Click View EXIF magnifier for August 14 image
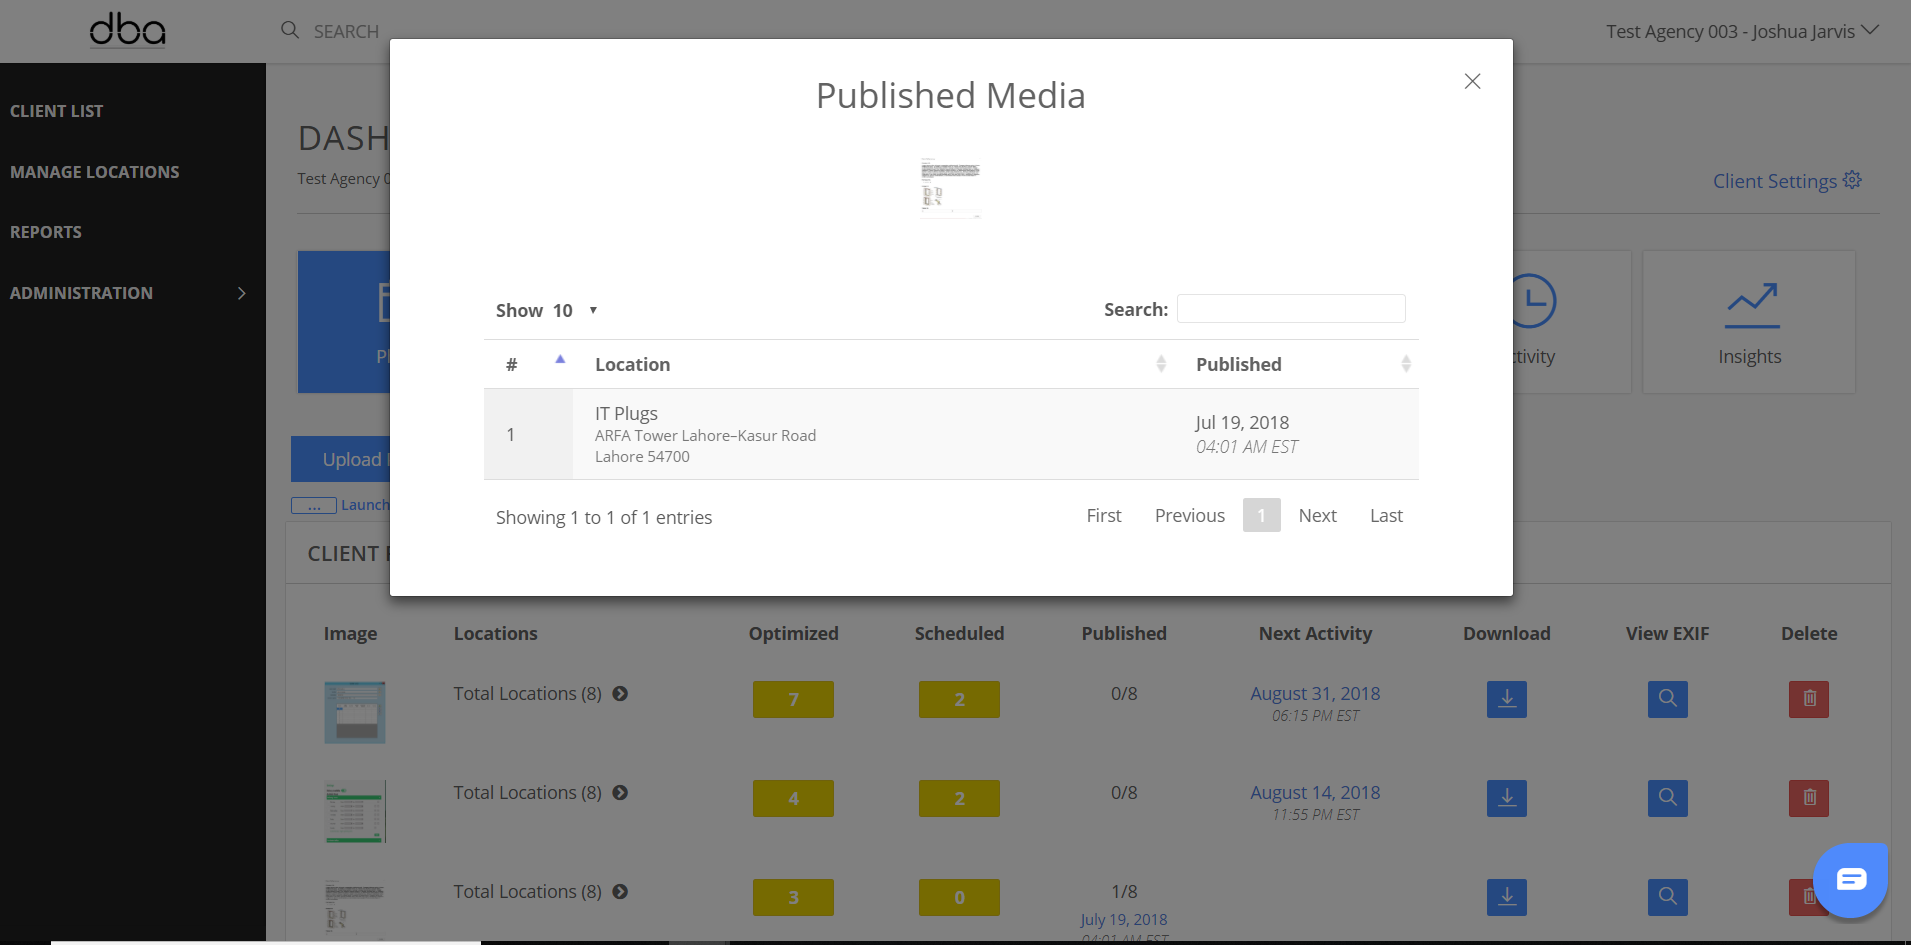 click(x=1667, y=798)
